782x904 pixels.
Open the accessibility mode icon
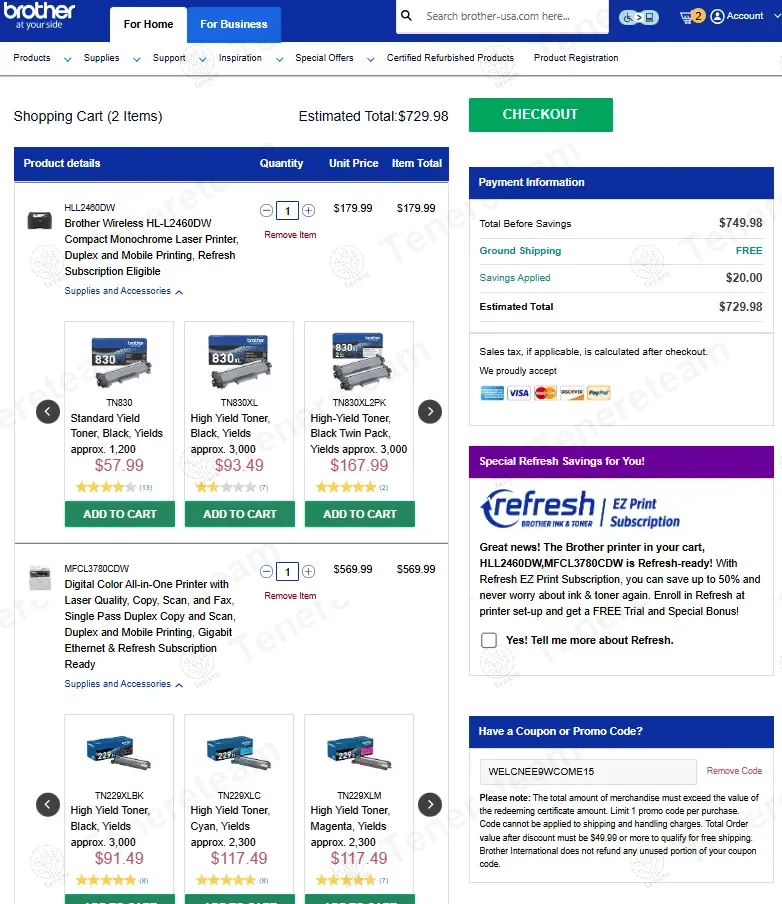(638, 17)
